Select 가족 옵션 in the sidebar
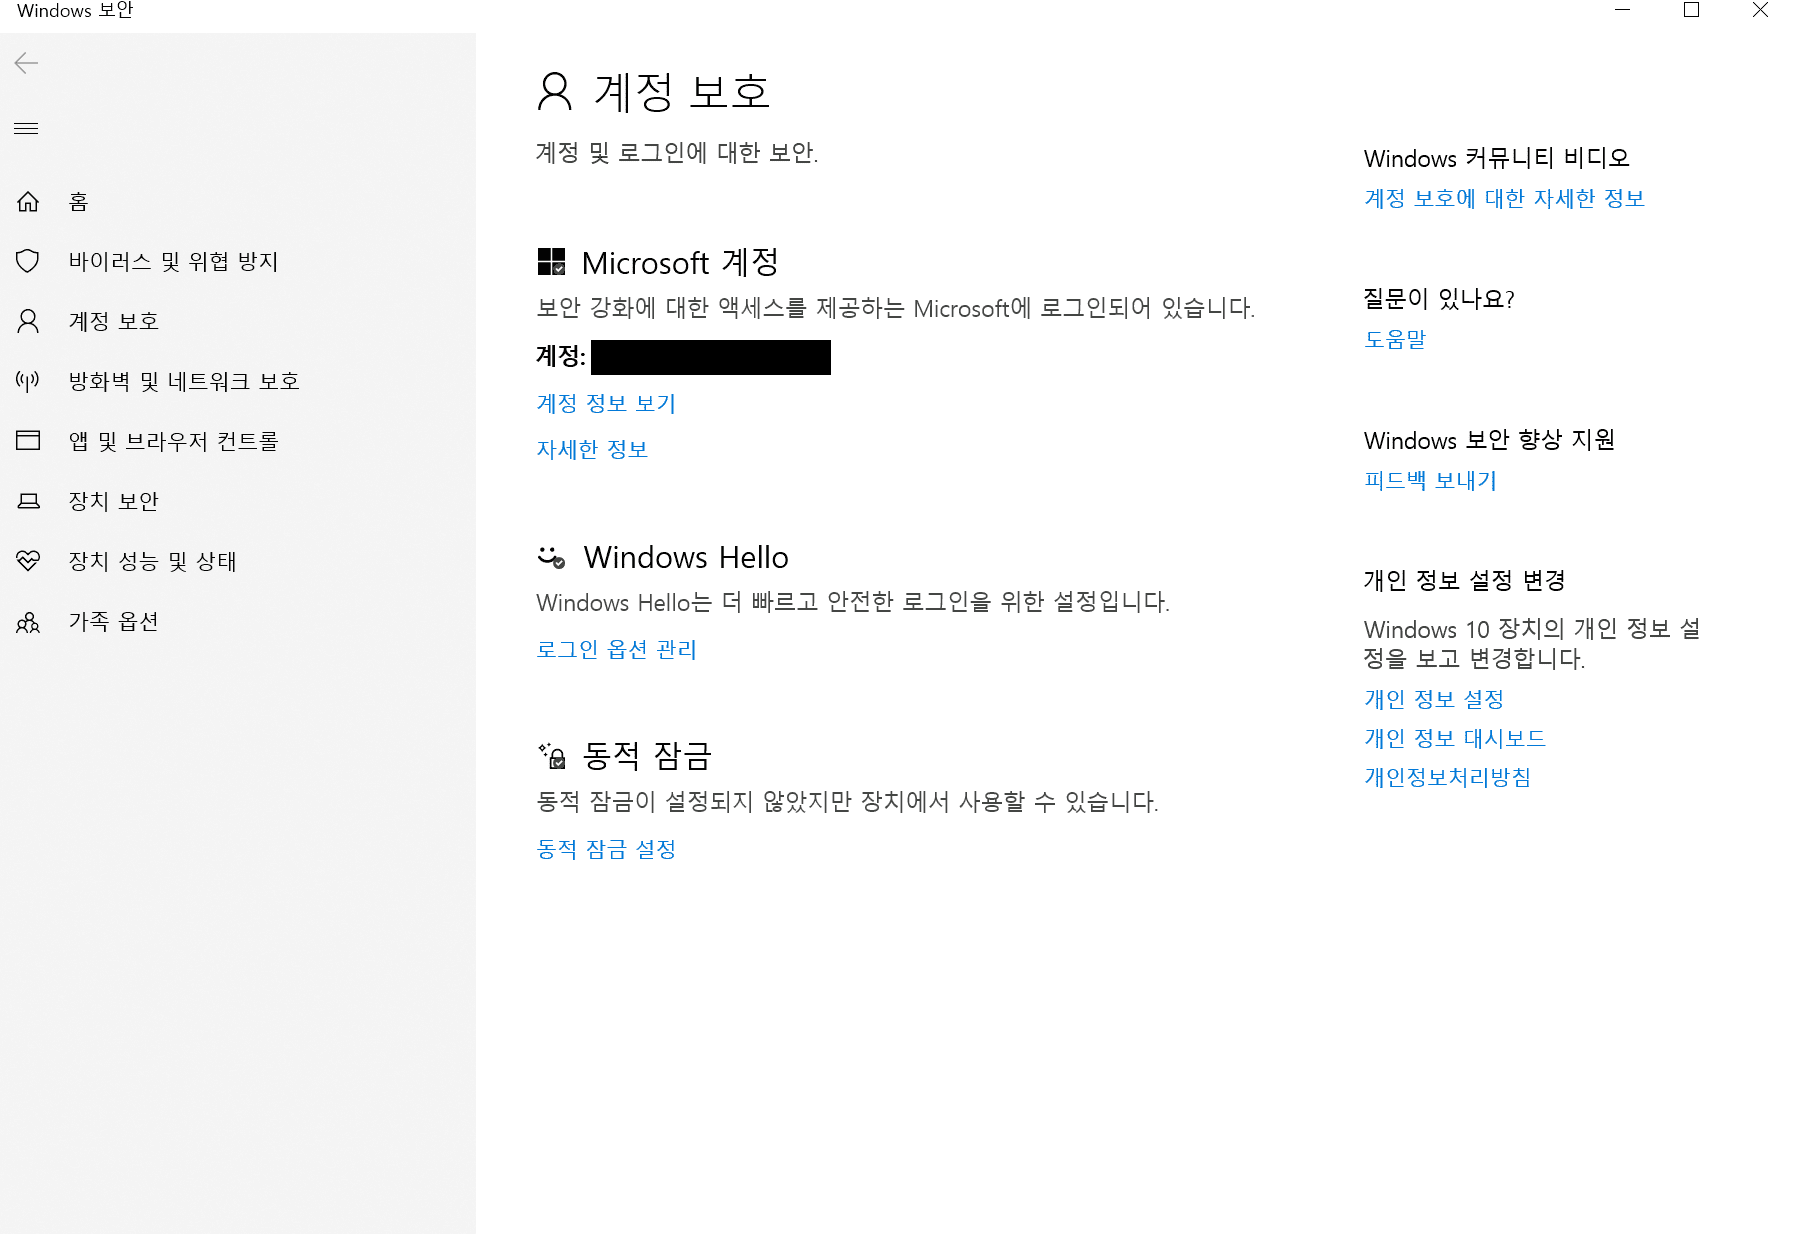Image resolution: width=1794 pixels, height=1234 pixels. point(114,622)
